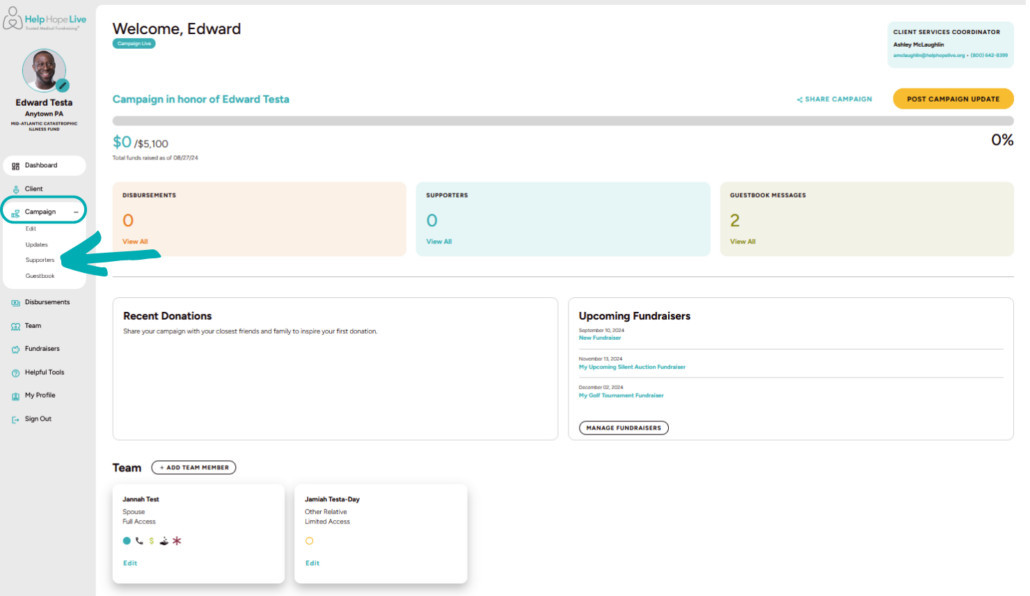Open Dashboard from the sidebar icon
Viewport: 1030px width, 596px height.
coord(16,166)
